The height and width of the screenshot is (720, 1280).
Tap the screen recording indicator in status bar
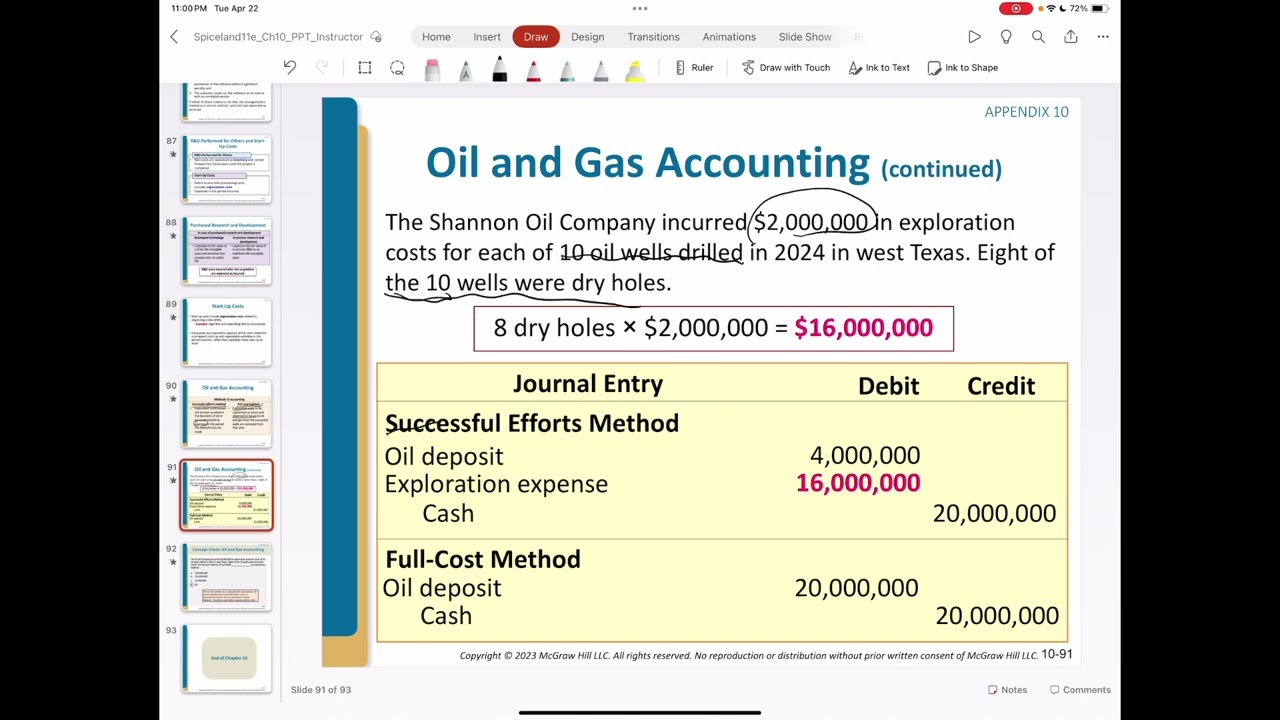point(1016,8)
